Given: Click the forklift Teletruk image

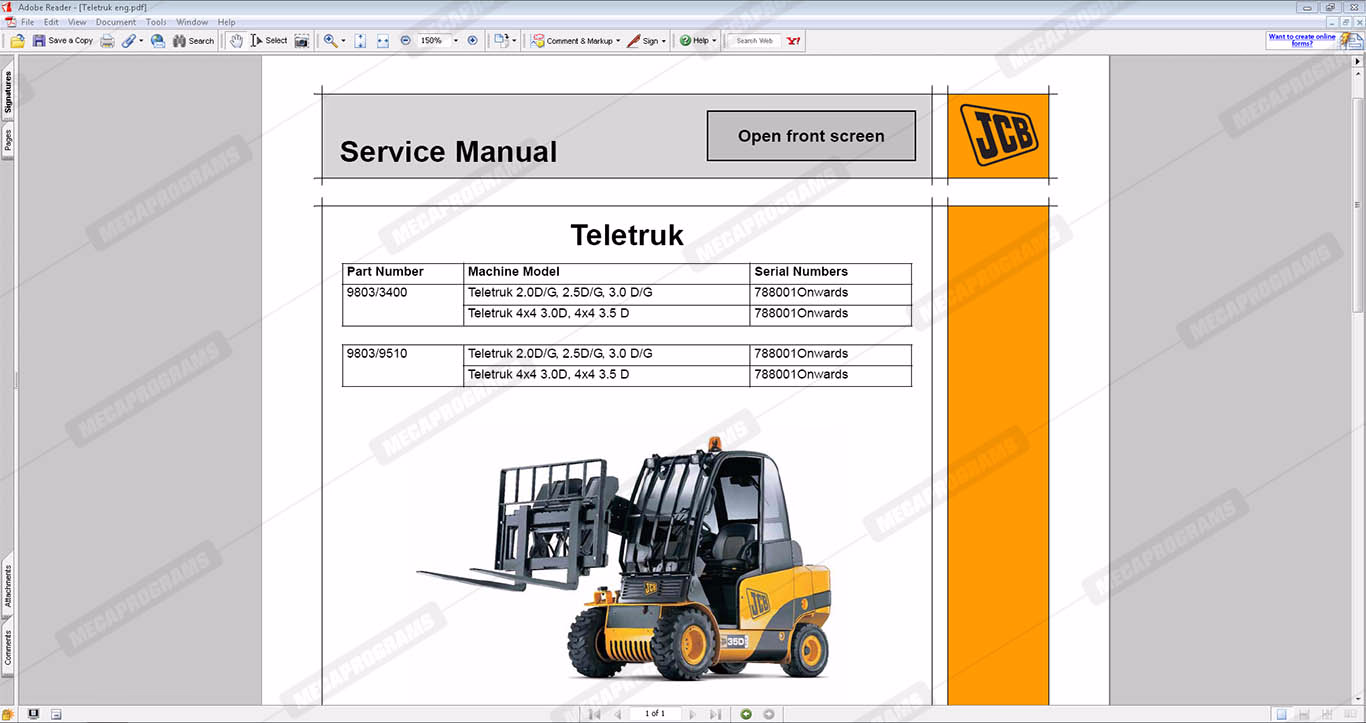Looking at the screenshot, I should point(623,560).
